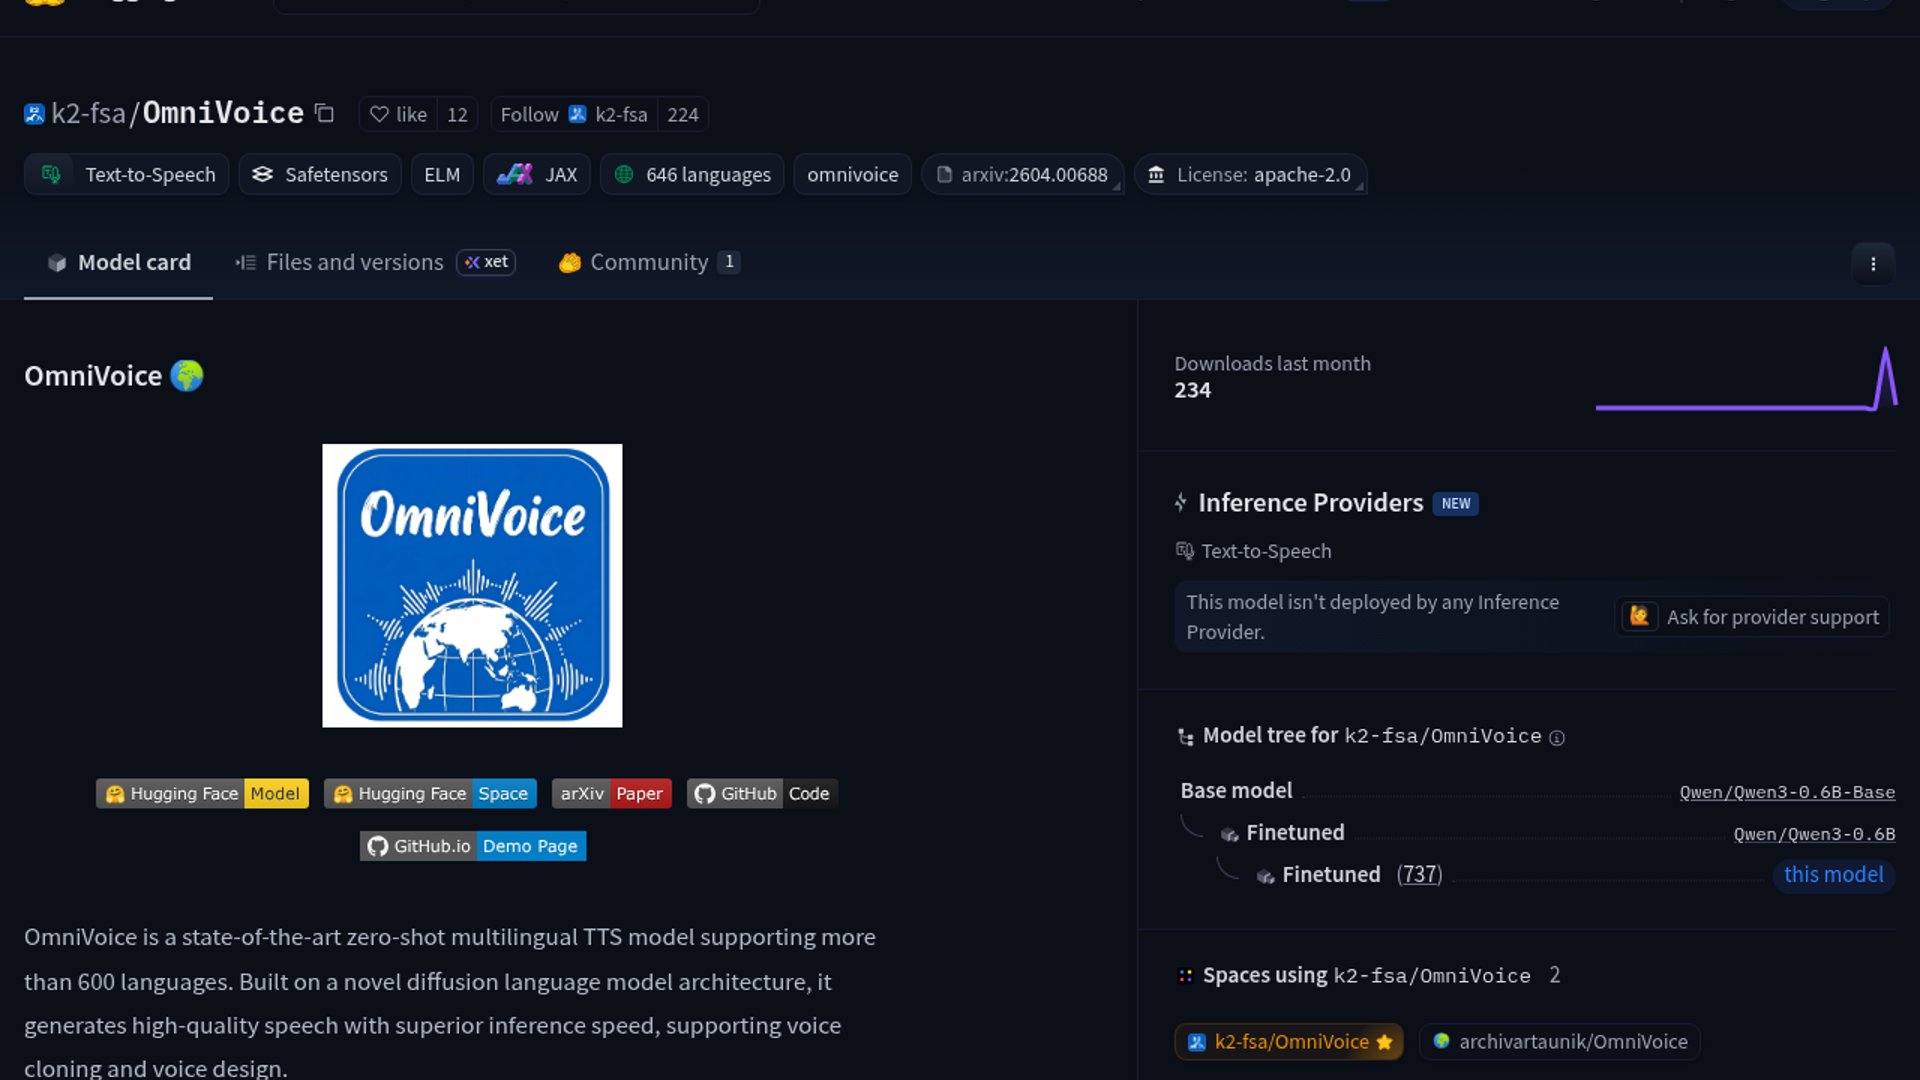This screenshot has width=1920, height=1080.
Task: Open the GitHub Code badge
Action: tap(762, 793)
